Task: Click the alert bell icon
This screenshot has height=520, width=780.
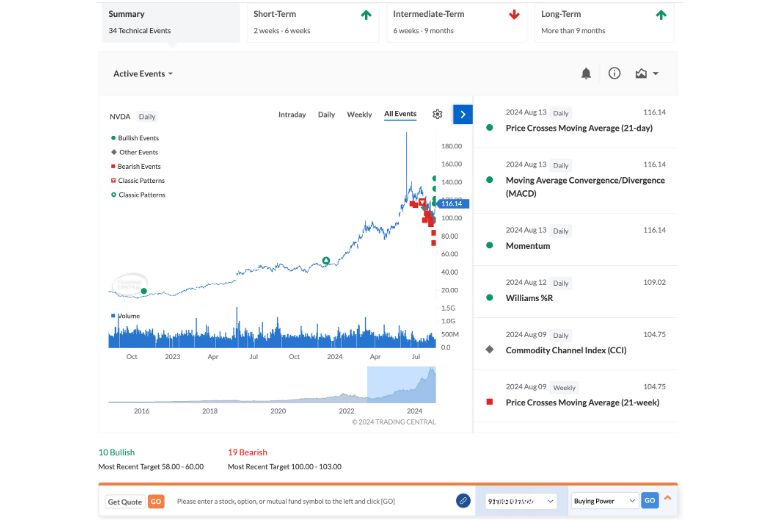Action: [586, 74]
